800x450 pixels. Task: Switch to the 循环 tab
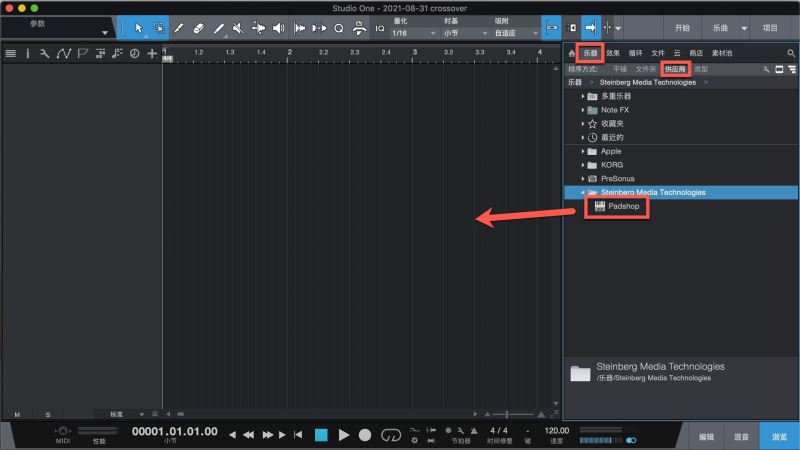click(x=635, y=53)
